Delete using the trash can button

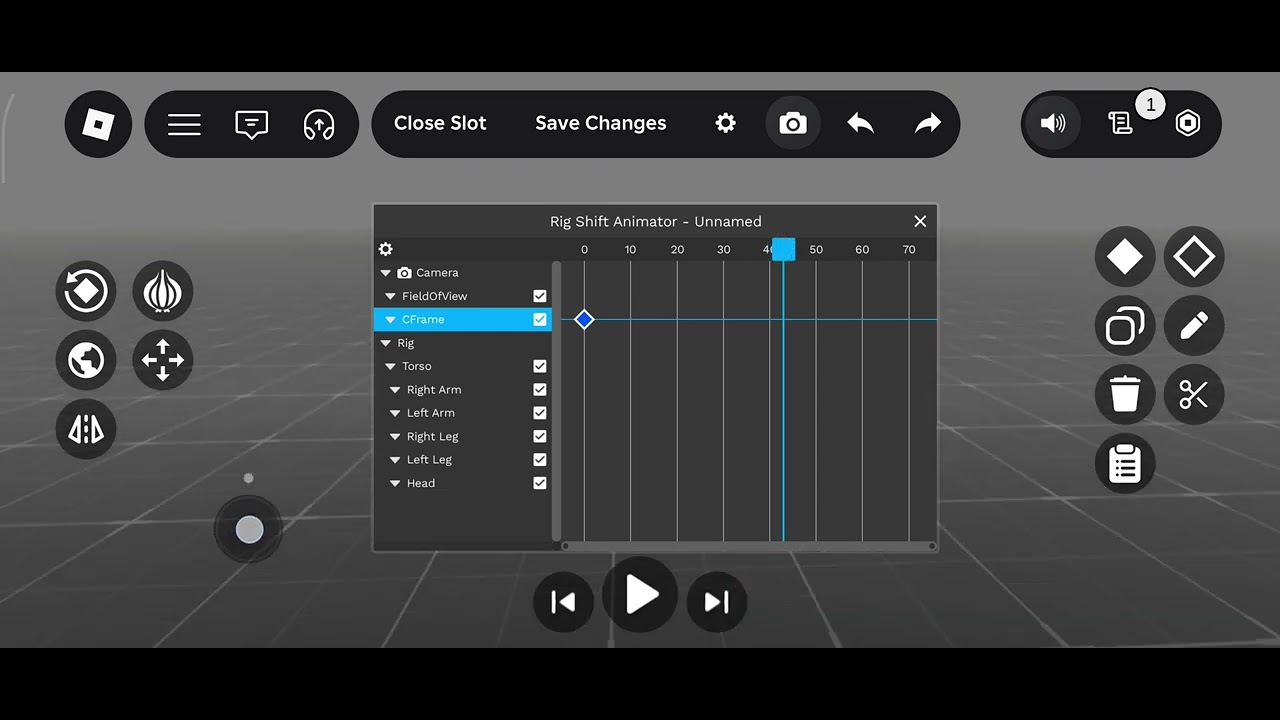point(1125,395)
